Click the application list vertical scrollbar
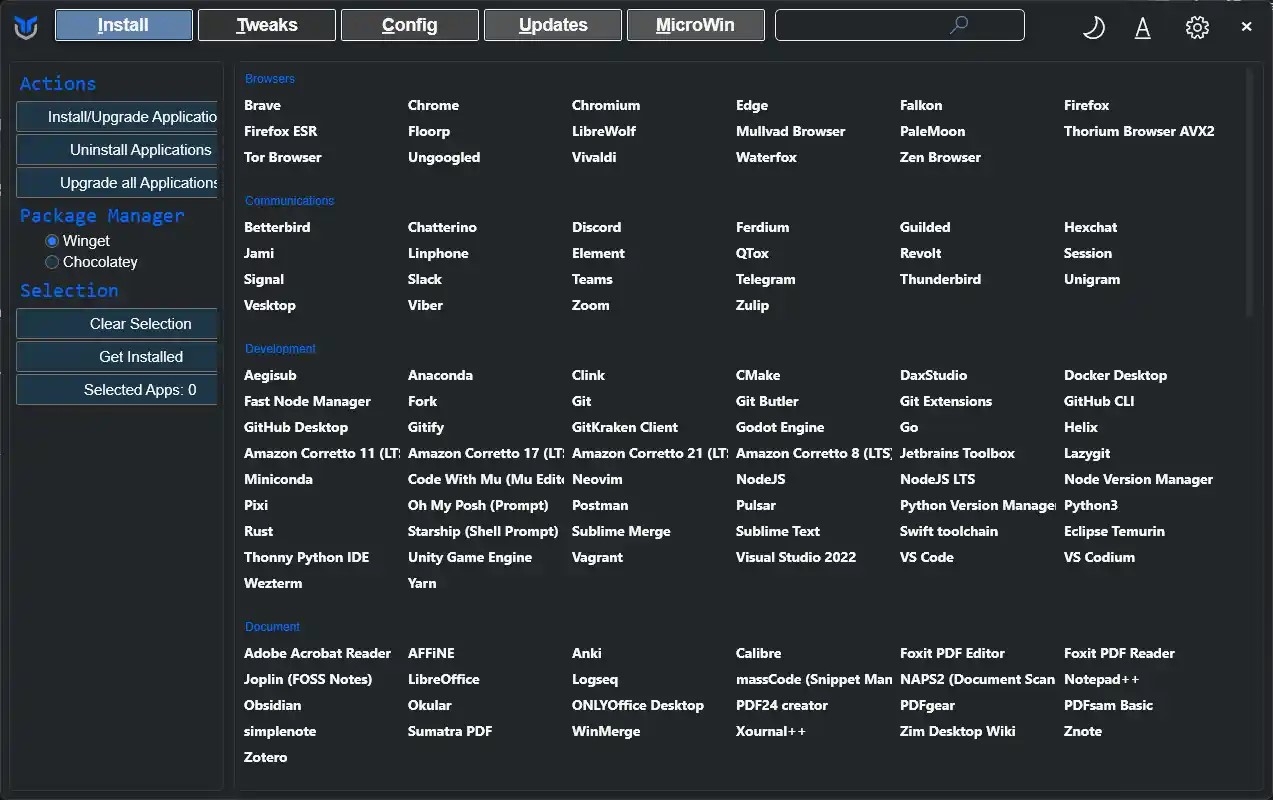Screen dimensions: 1273x800 coord(1250,190)
